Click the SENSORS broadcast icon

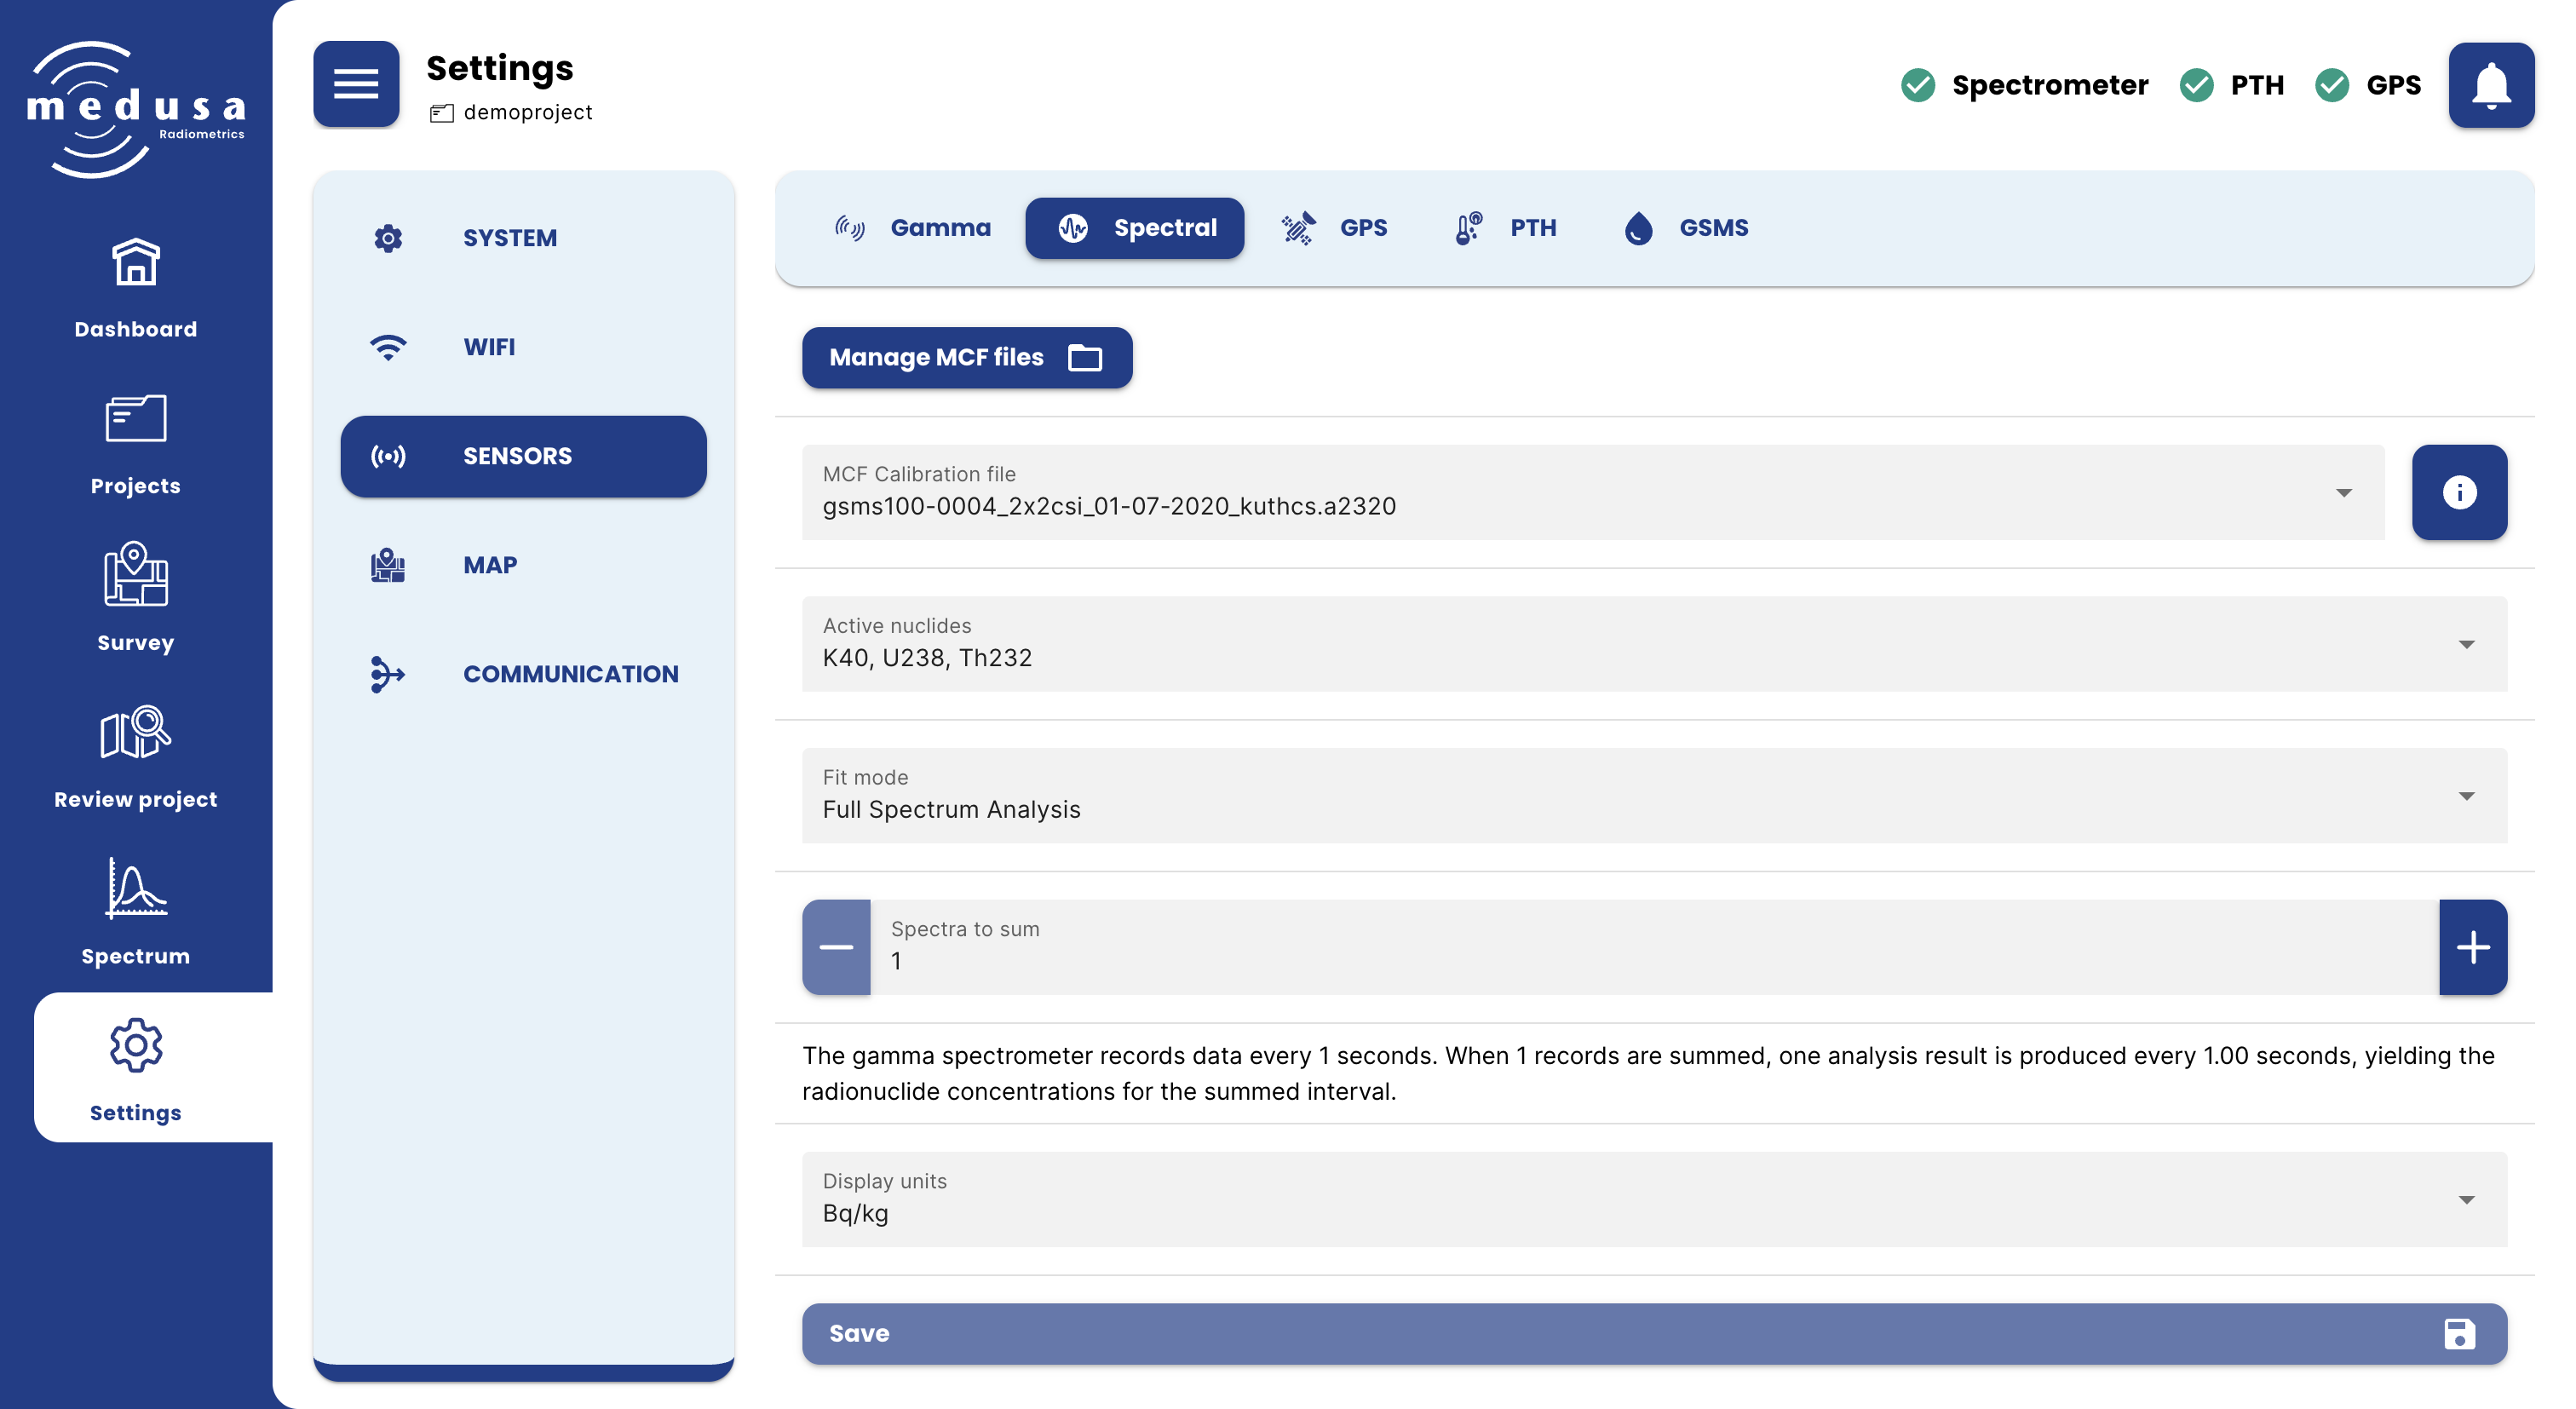point(388,456)
